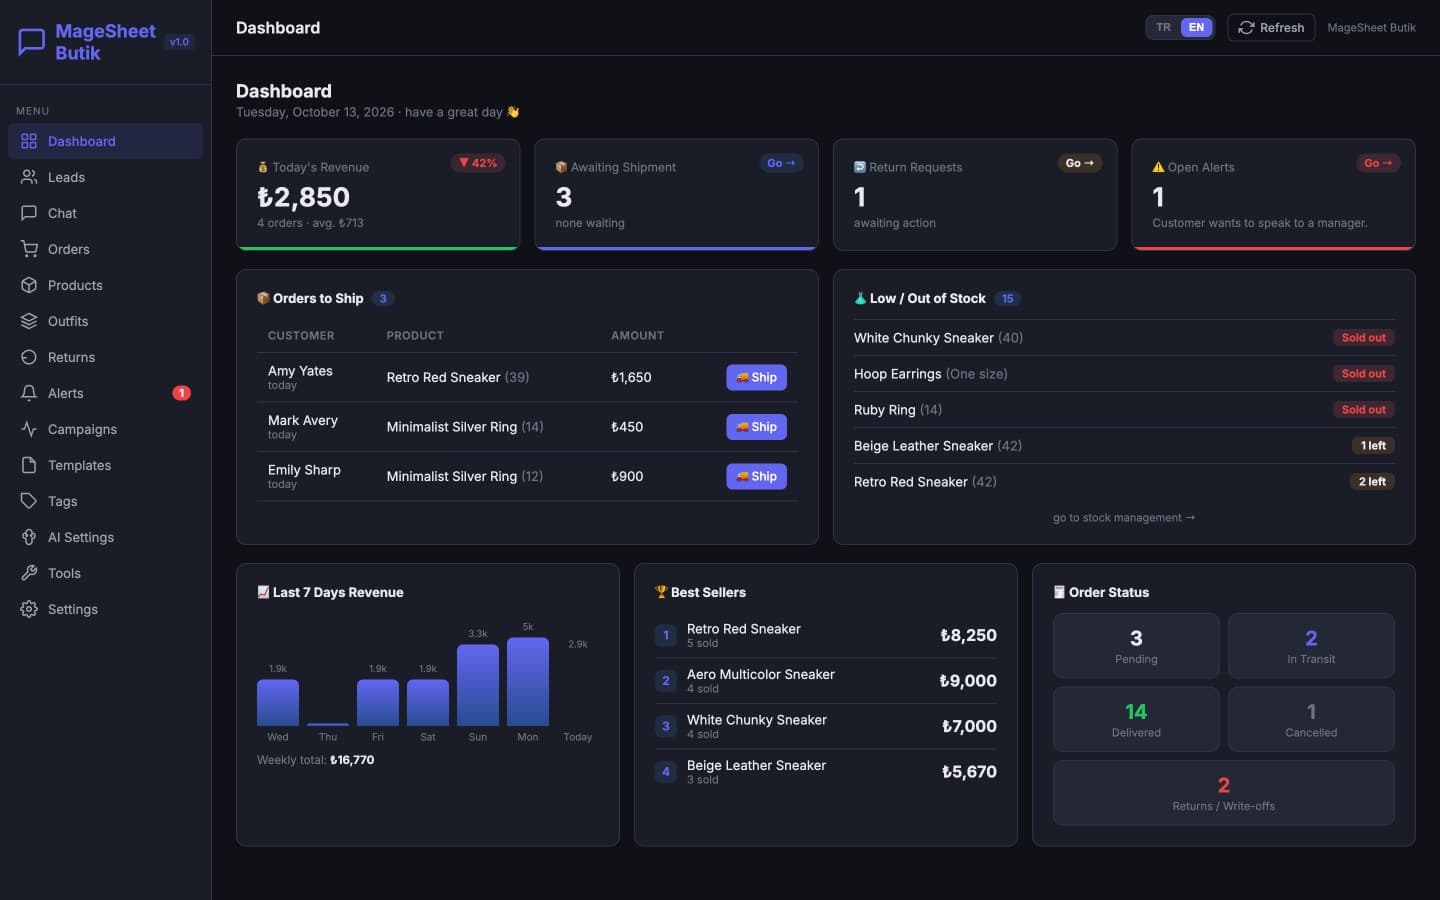Screen dimensions: 1440x900
Task: Click the Dashboard grid icon in sidebar
Action: click(29, 141)
